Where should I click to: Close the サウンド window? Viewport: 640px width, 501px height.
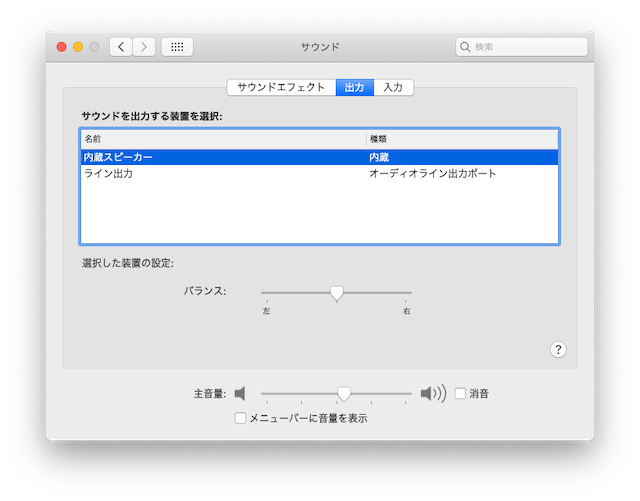(62, 47)
